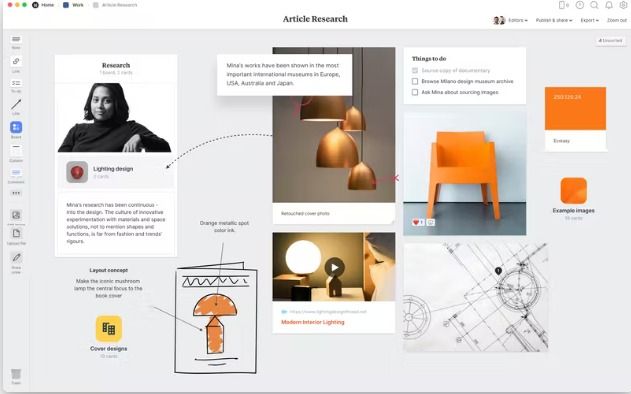The image size is (631, 394).
Task: Open the Modern Interior Lighting link
Action: click(313, 322)
